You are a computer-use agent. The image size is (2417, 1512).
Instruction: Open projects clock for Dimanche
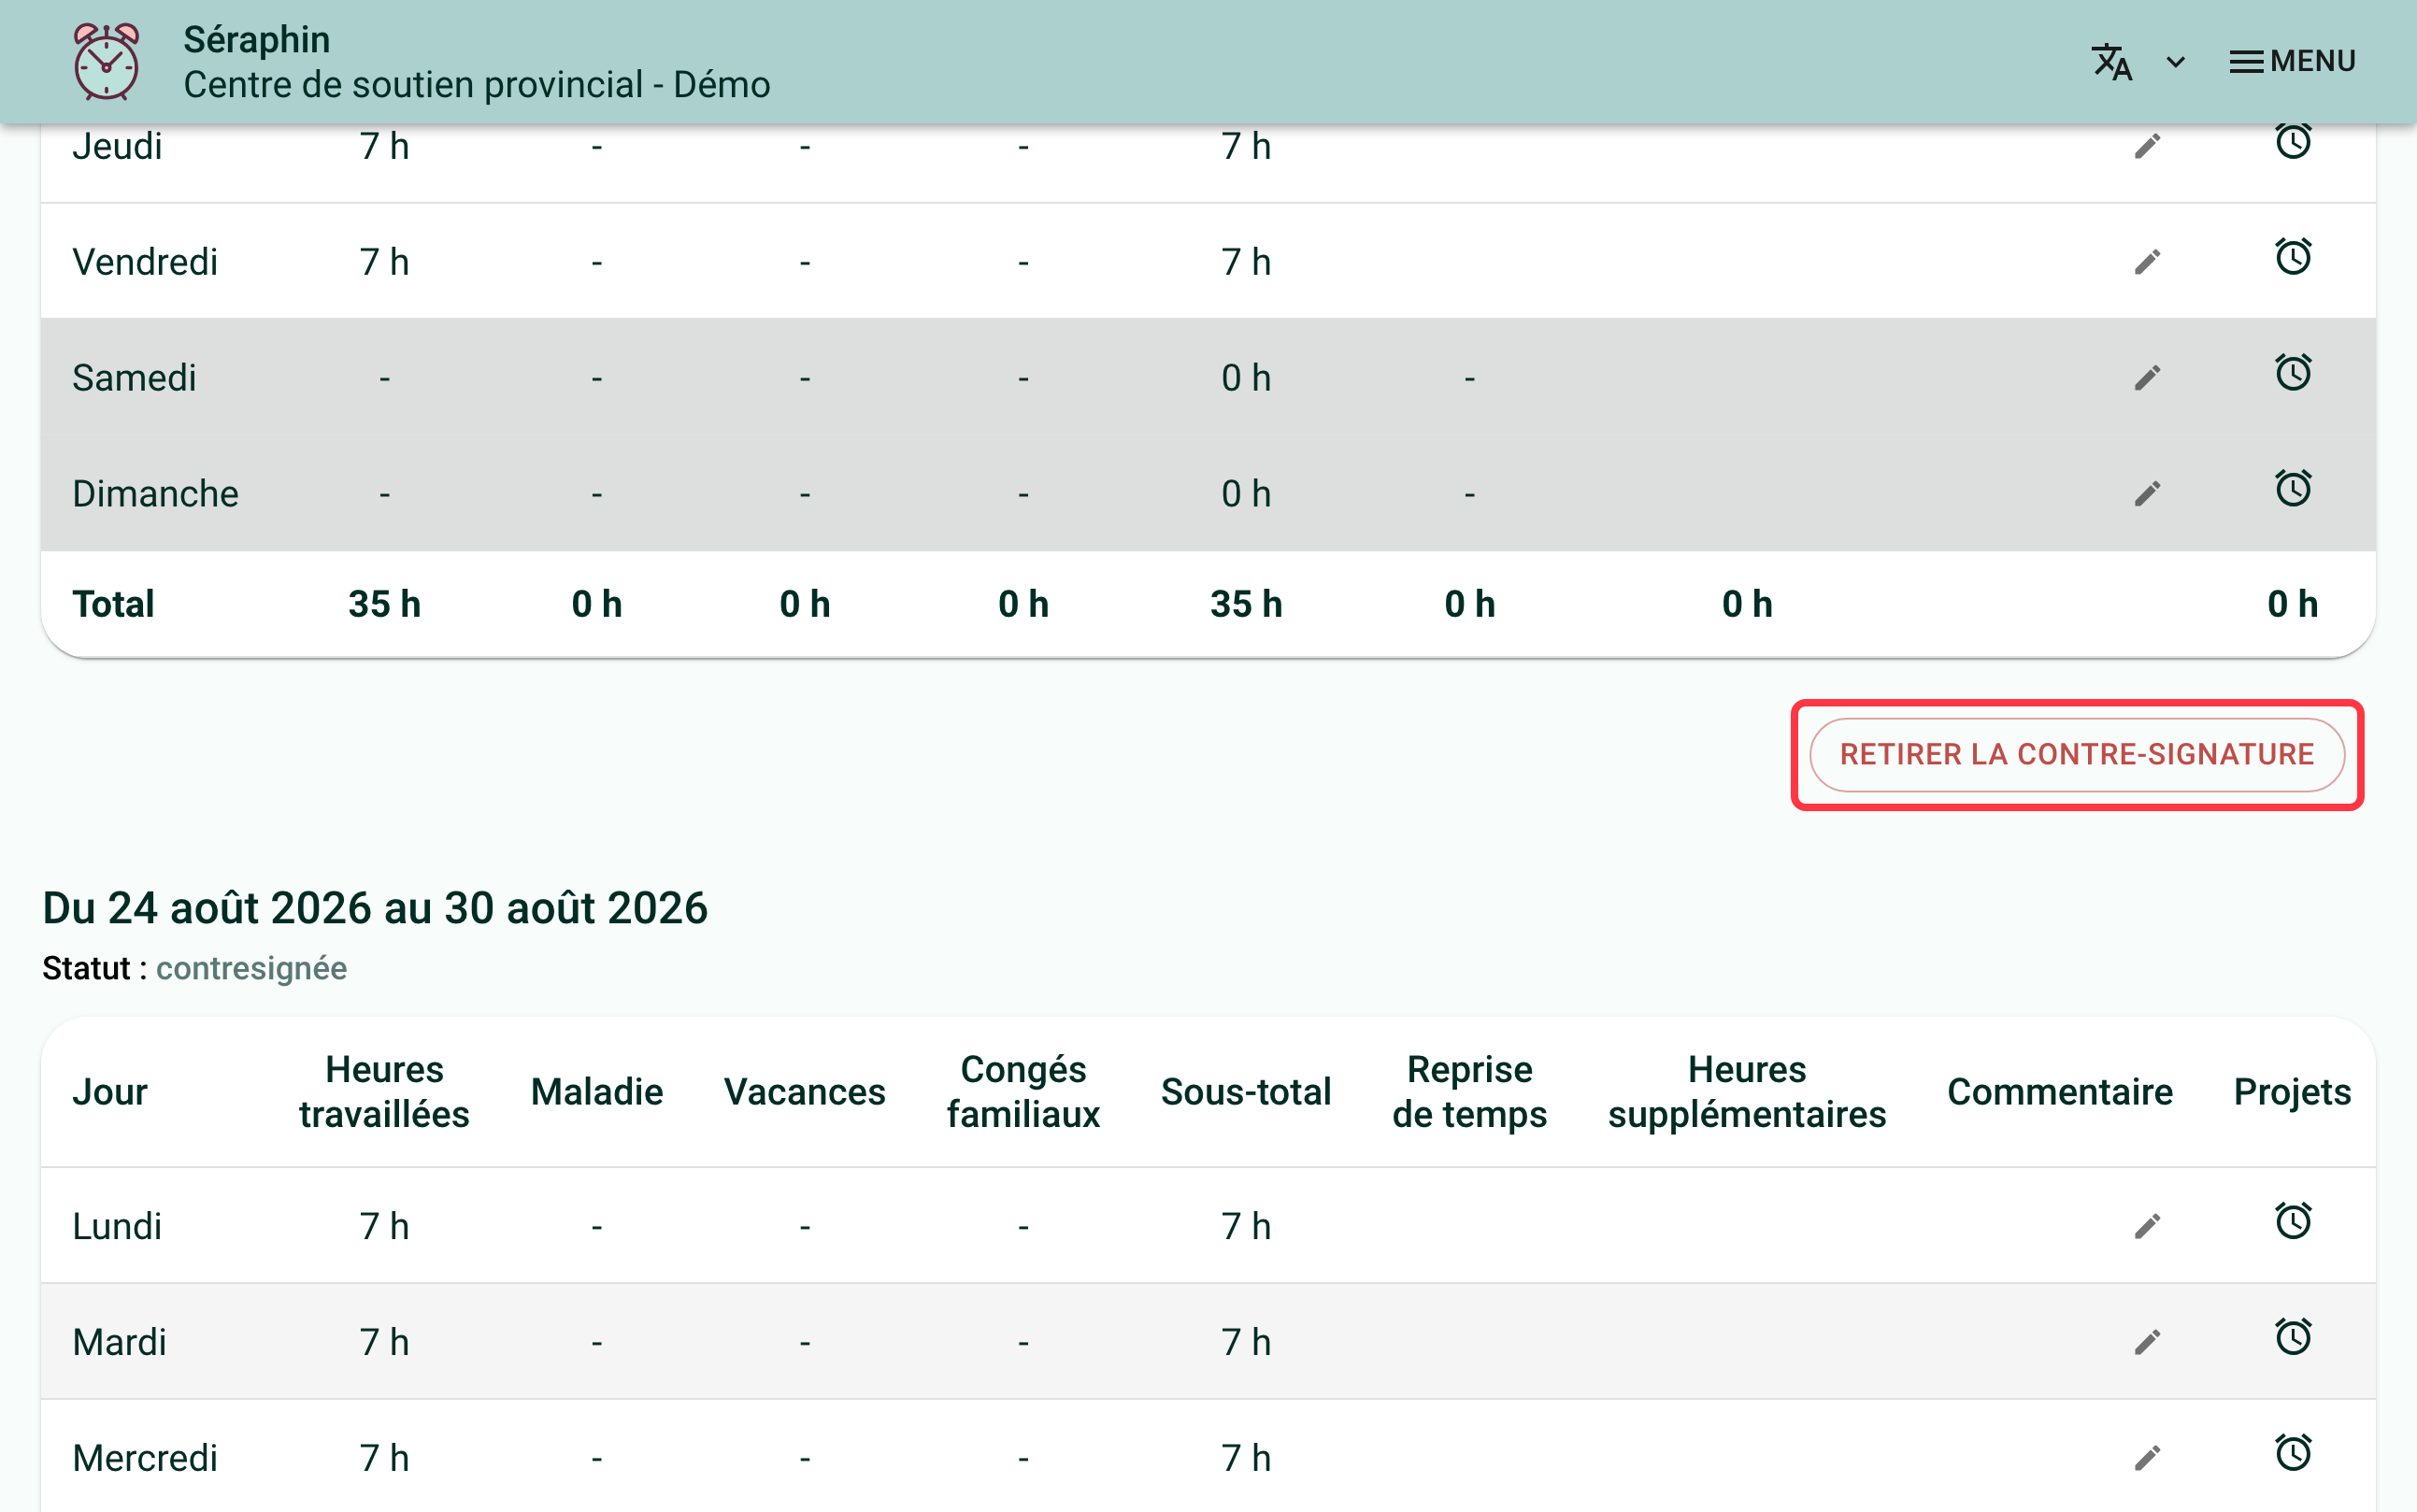point(2293,489)
